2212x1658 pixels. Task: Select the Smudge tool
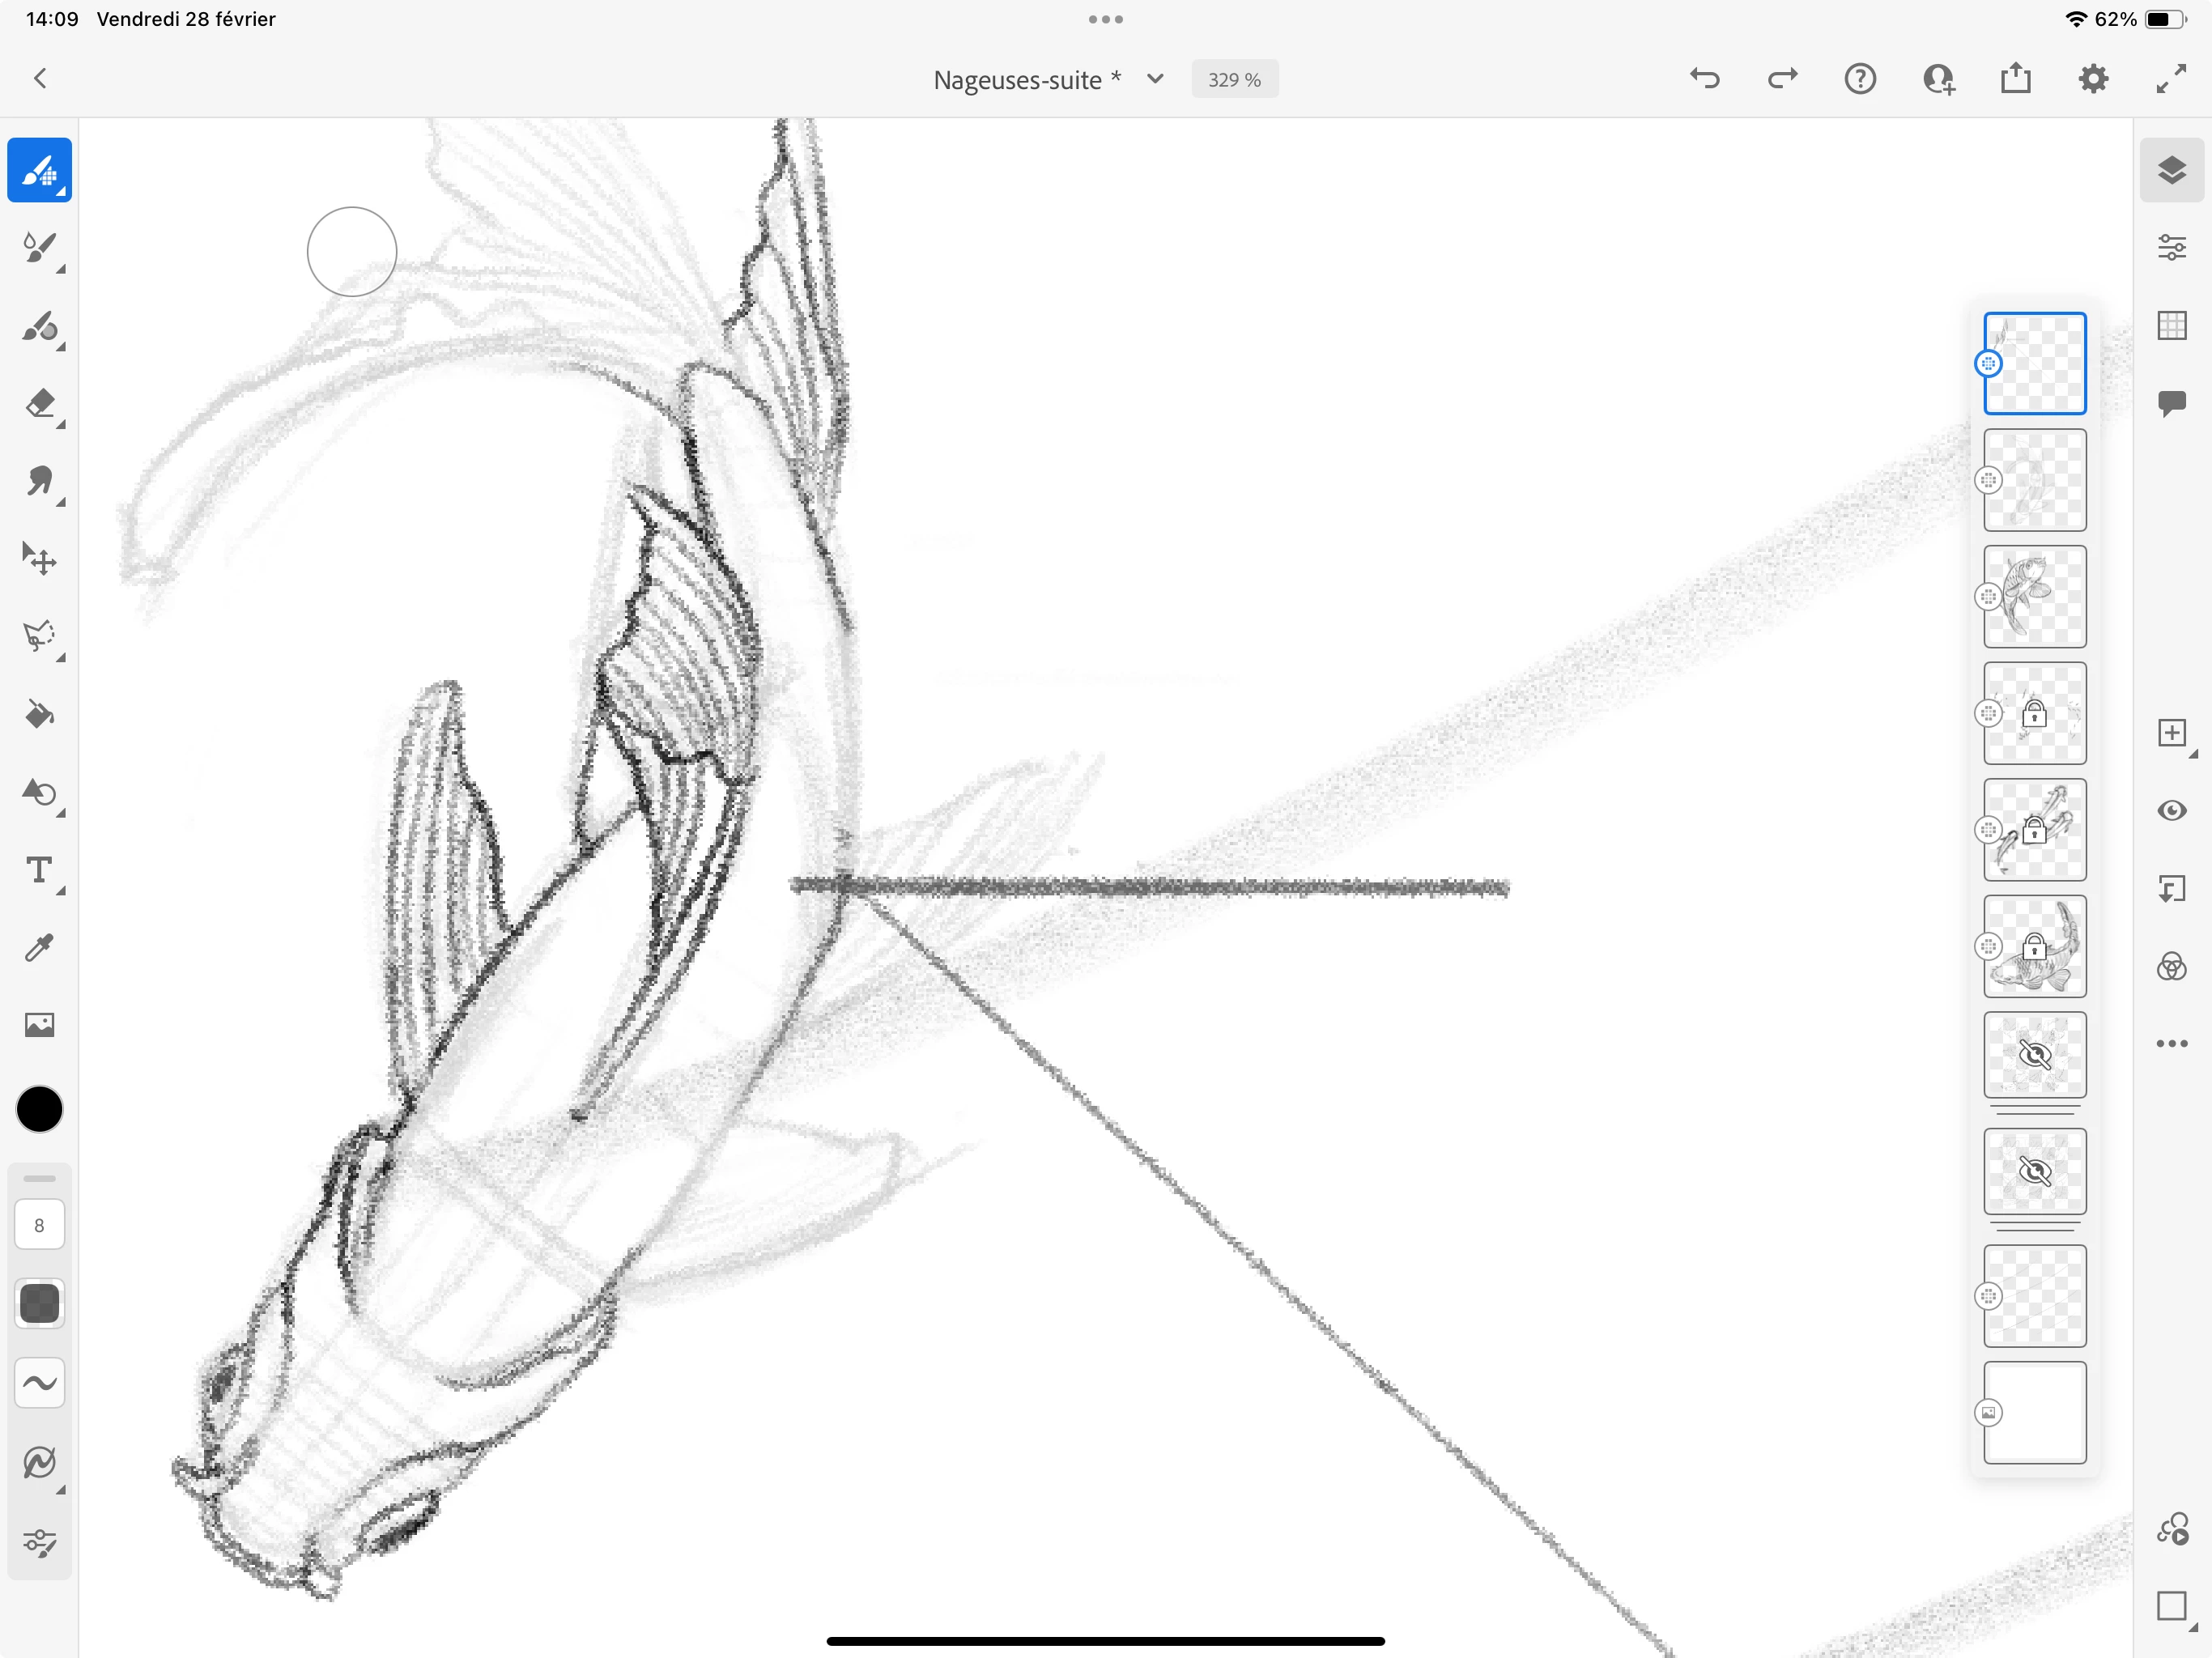[40, 482]
